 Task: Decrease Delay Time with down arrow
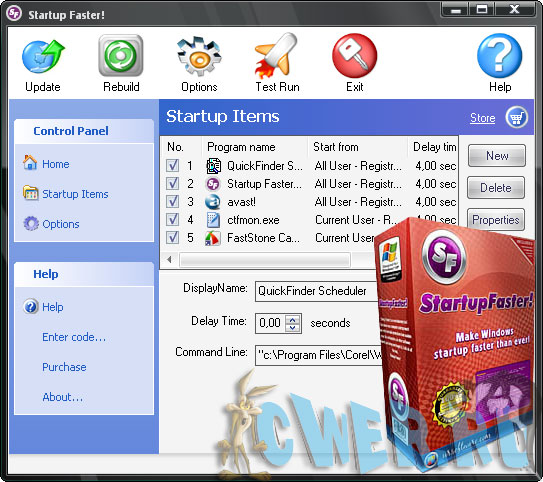[x=293, y=328]
